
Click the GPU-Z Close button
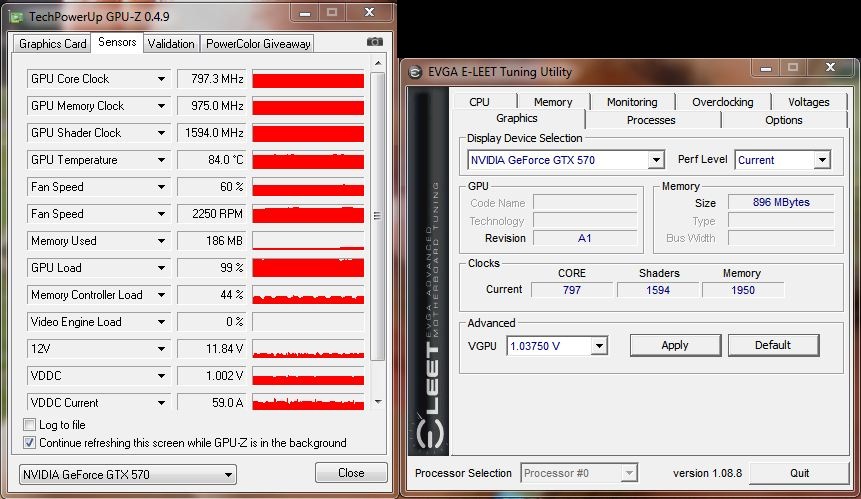pos(351,473)
